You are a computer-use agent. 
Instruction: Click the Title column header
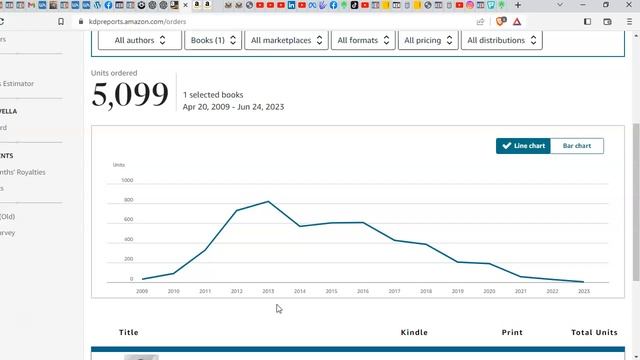coord(129,332)
